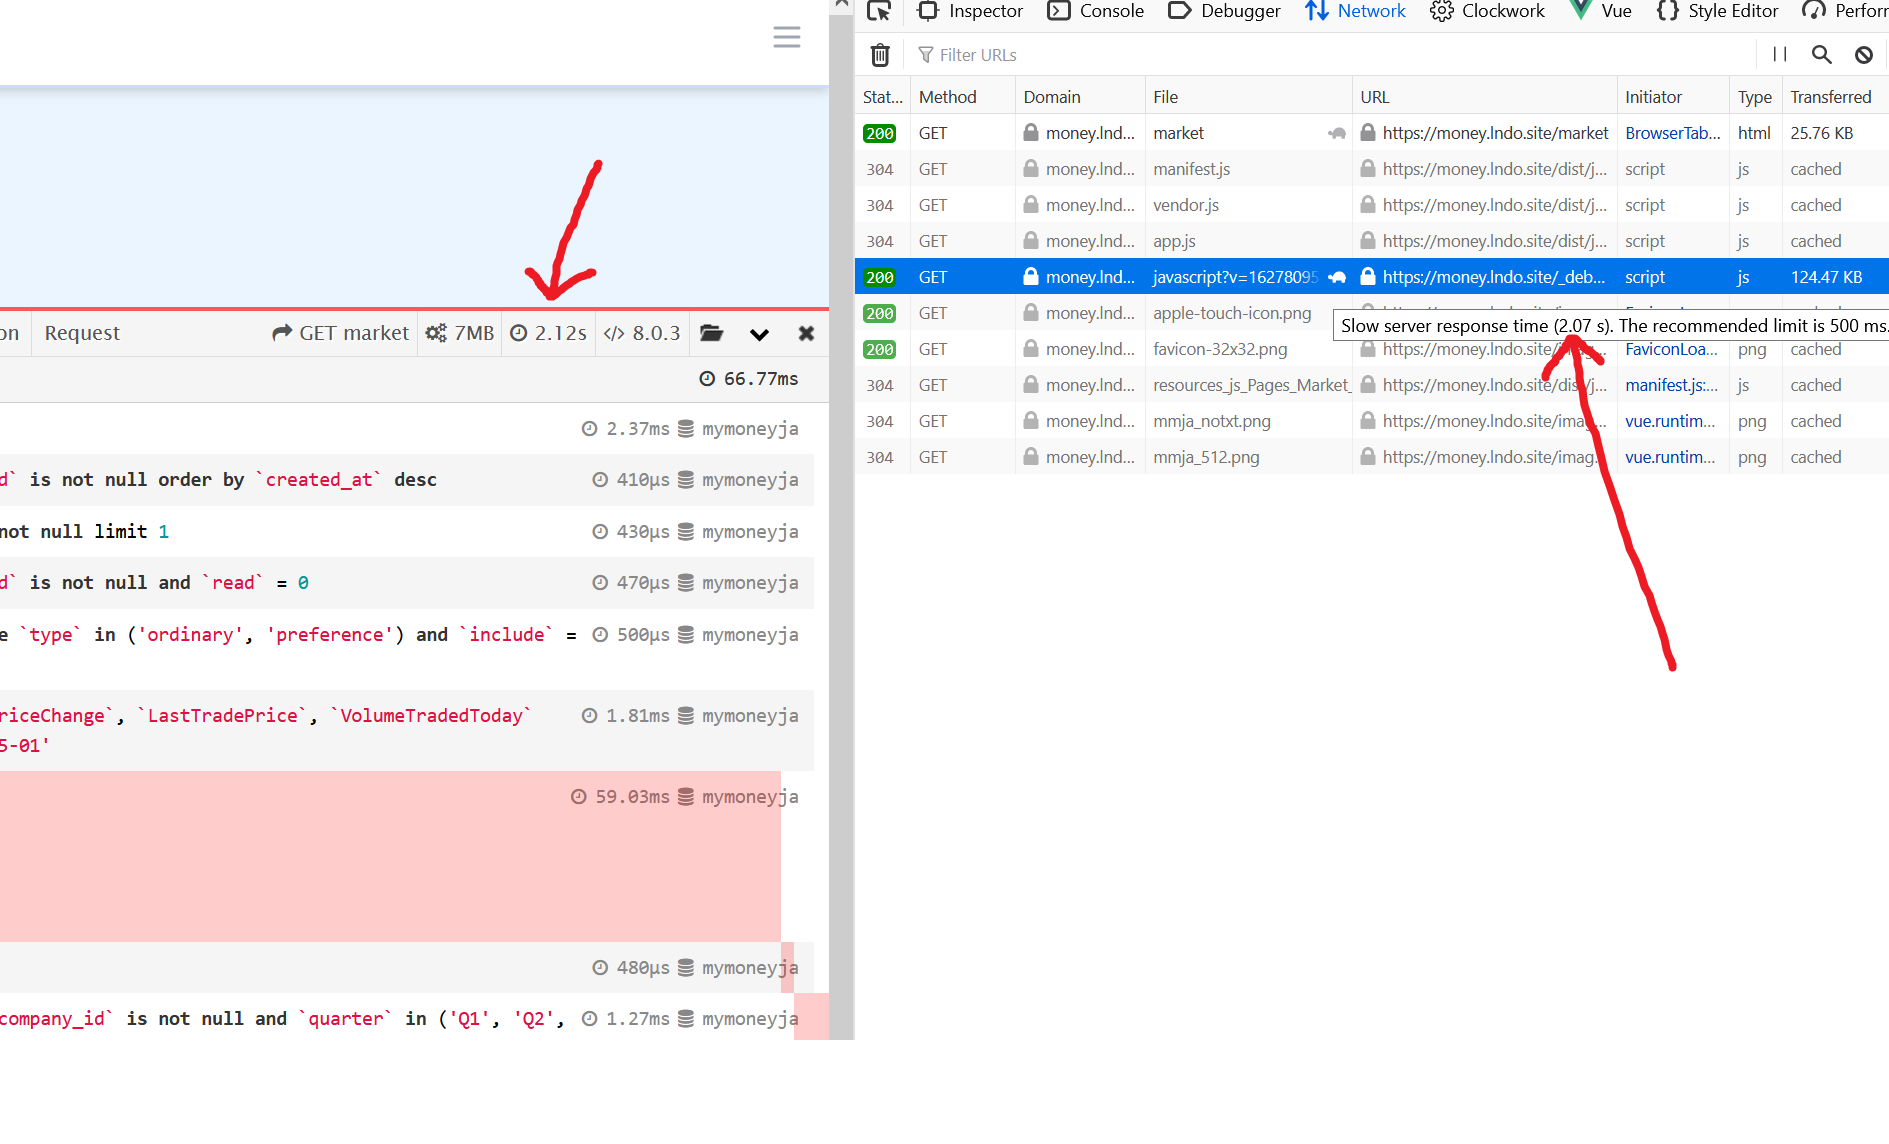This screenshot has height=1144, width=1889.
Task: Click the 7MB memory usage gears icon
Action: (x=436, y=333)
